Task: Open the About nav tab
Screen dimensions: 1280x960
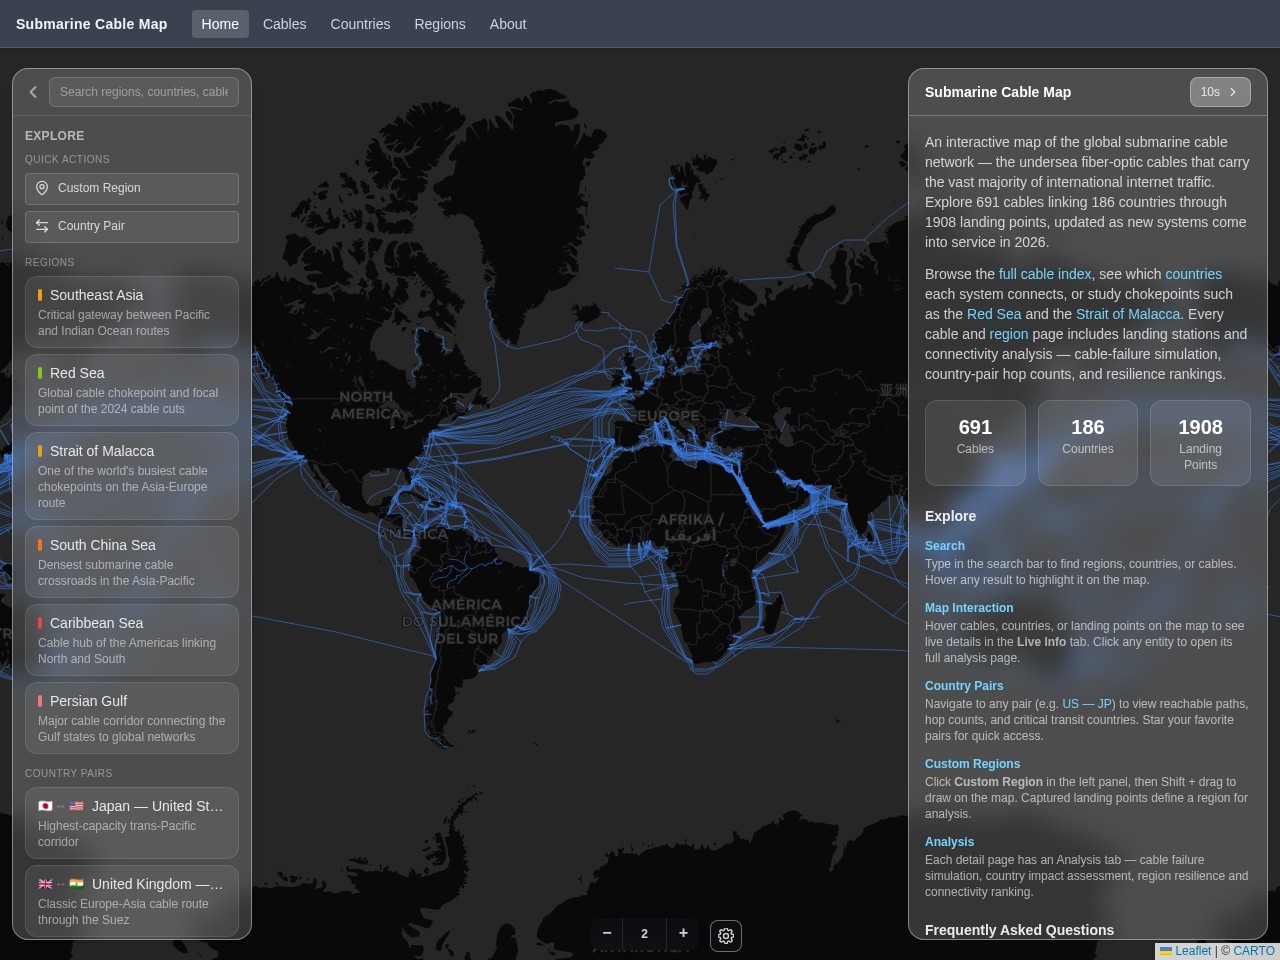Action: point(508,24)
